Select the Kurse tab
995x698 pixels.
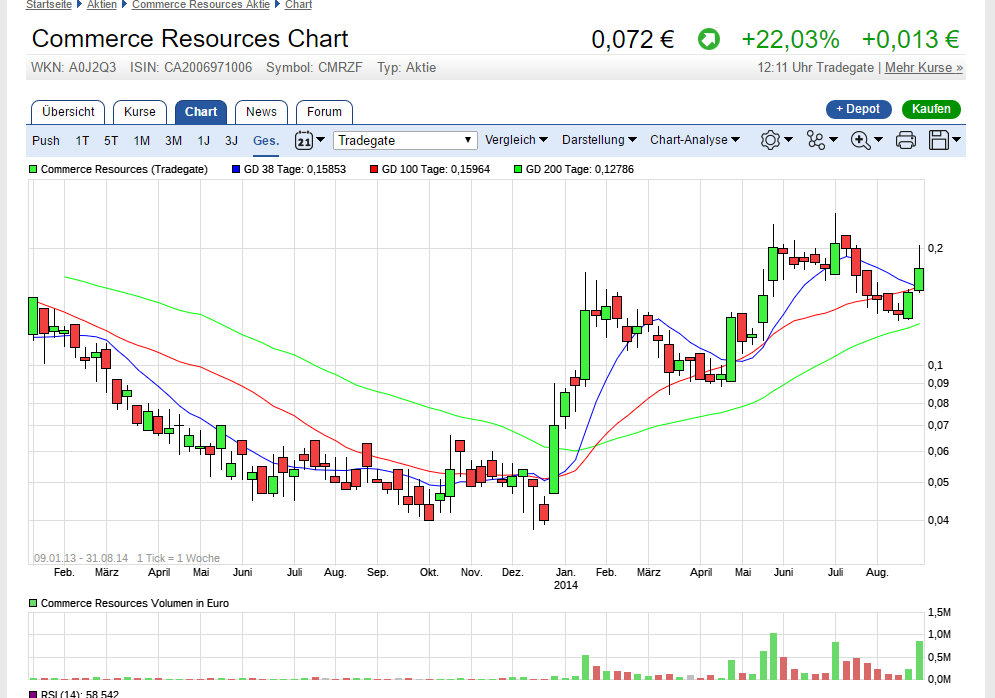click(x=139, y=111)
